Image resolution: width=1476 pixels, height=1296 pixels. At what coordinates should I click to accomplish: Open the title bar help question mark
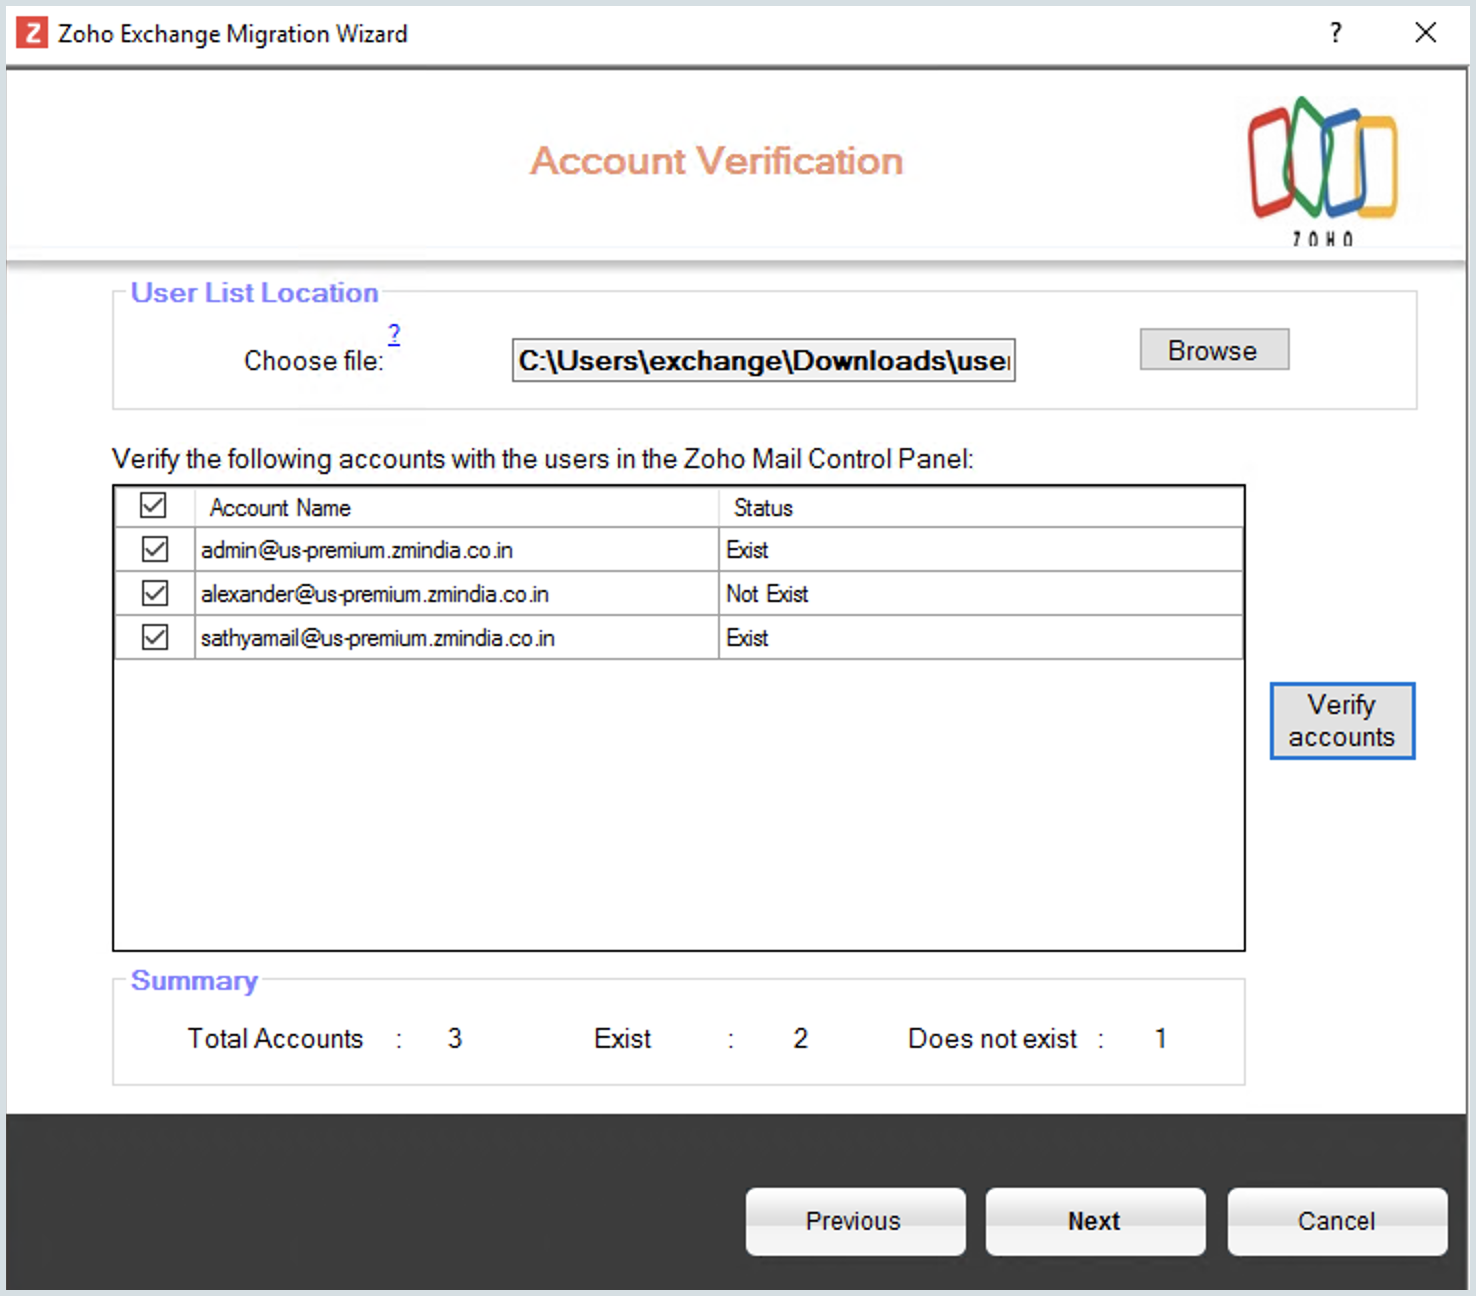(x=1336, y=33)
